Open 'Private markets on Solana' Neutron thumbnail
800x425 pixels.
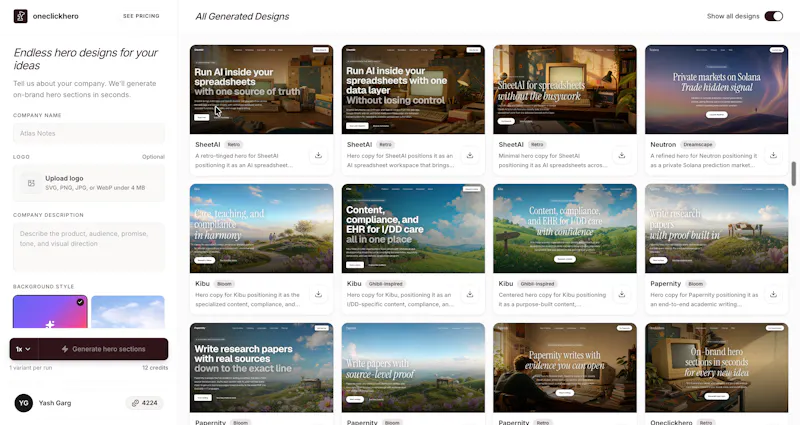(x=716, y=89)
